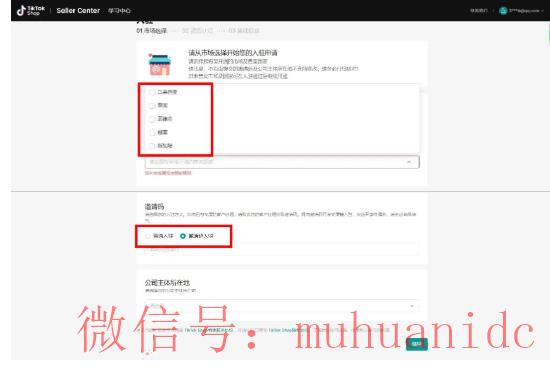Select the 邀请码入驻 radio button

[183, 236]
